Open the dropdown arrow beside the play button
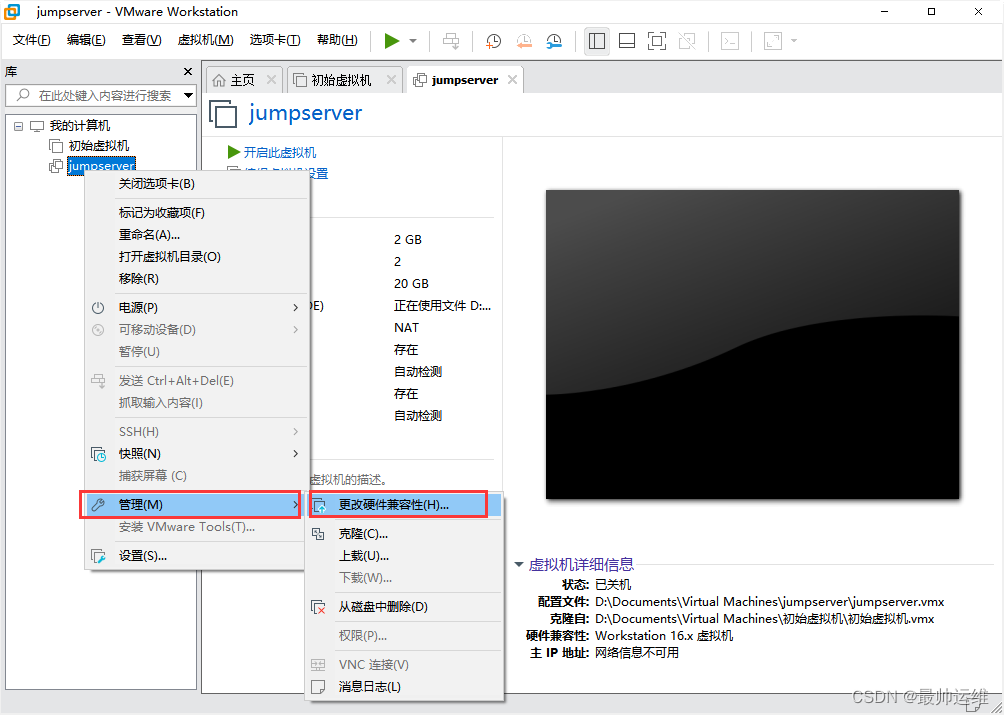The image size is (1004, 715). point(413,41)
